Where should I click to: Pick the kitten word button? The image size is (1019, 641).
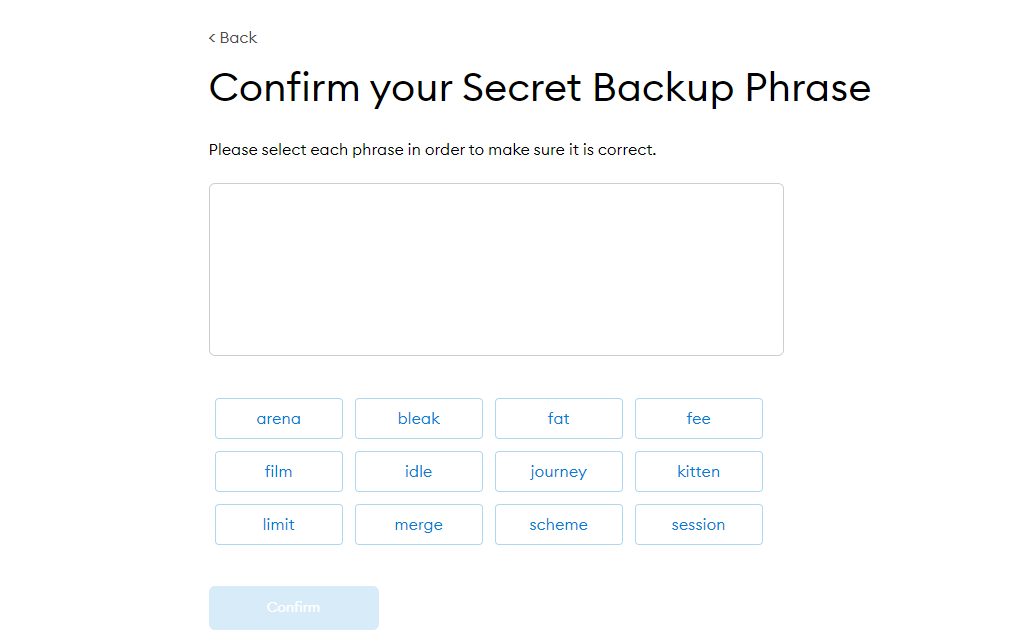tap(699, 471)
